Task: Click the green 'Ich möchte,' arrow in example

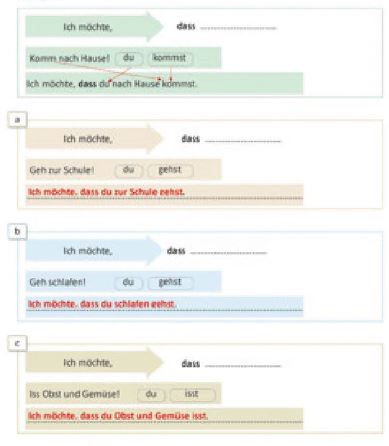Action: [94, 27]
